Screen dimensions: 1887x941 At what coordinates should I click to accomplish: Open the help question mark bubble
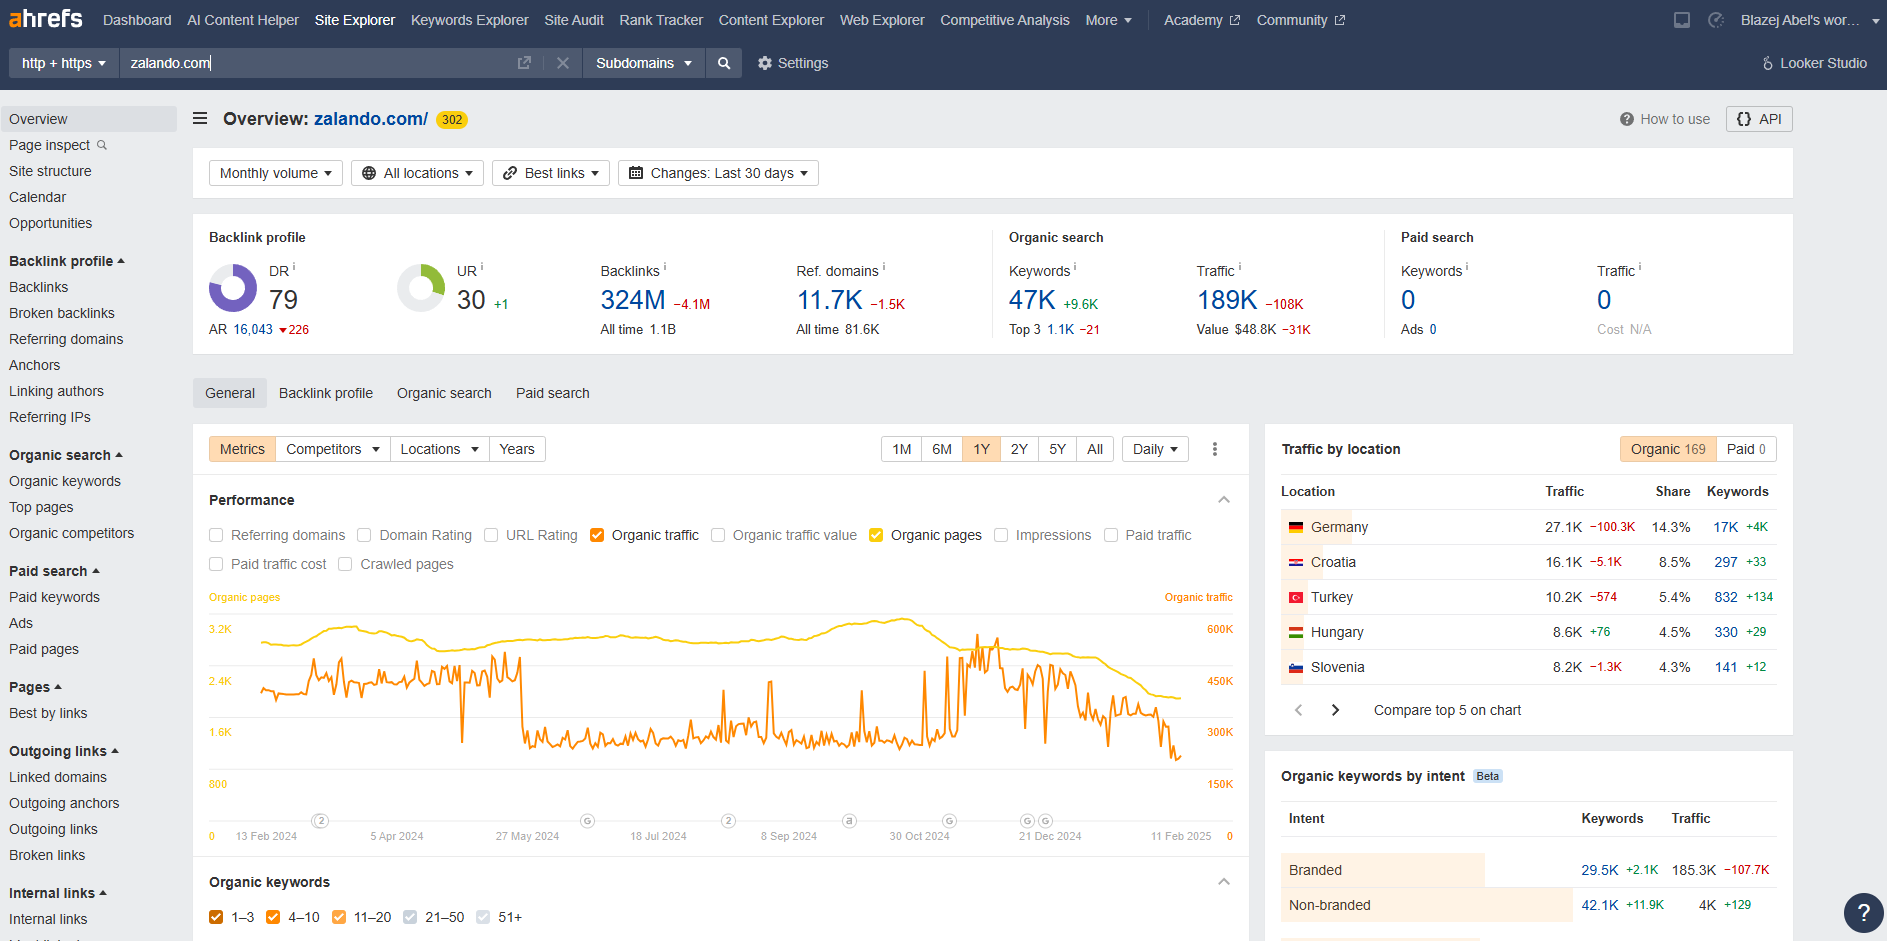click(1863, 912)
